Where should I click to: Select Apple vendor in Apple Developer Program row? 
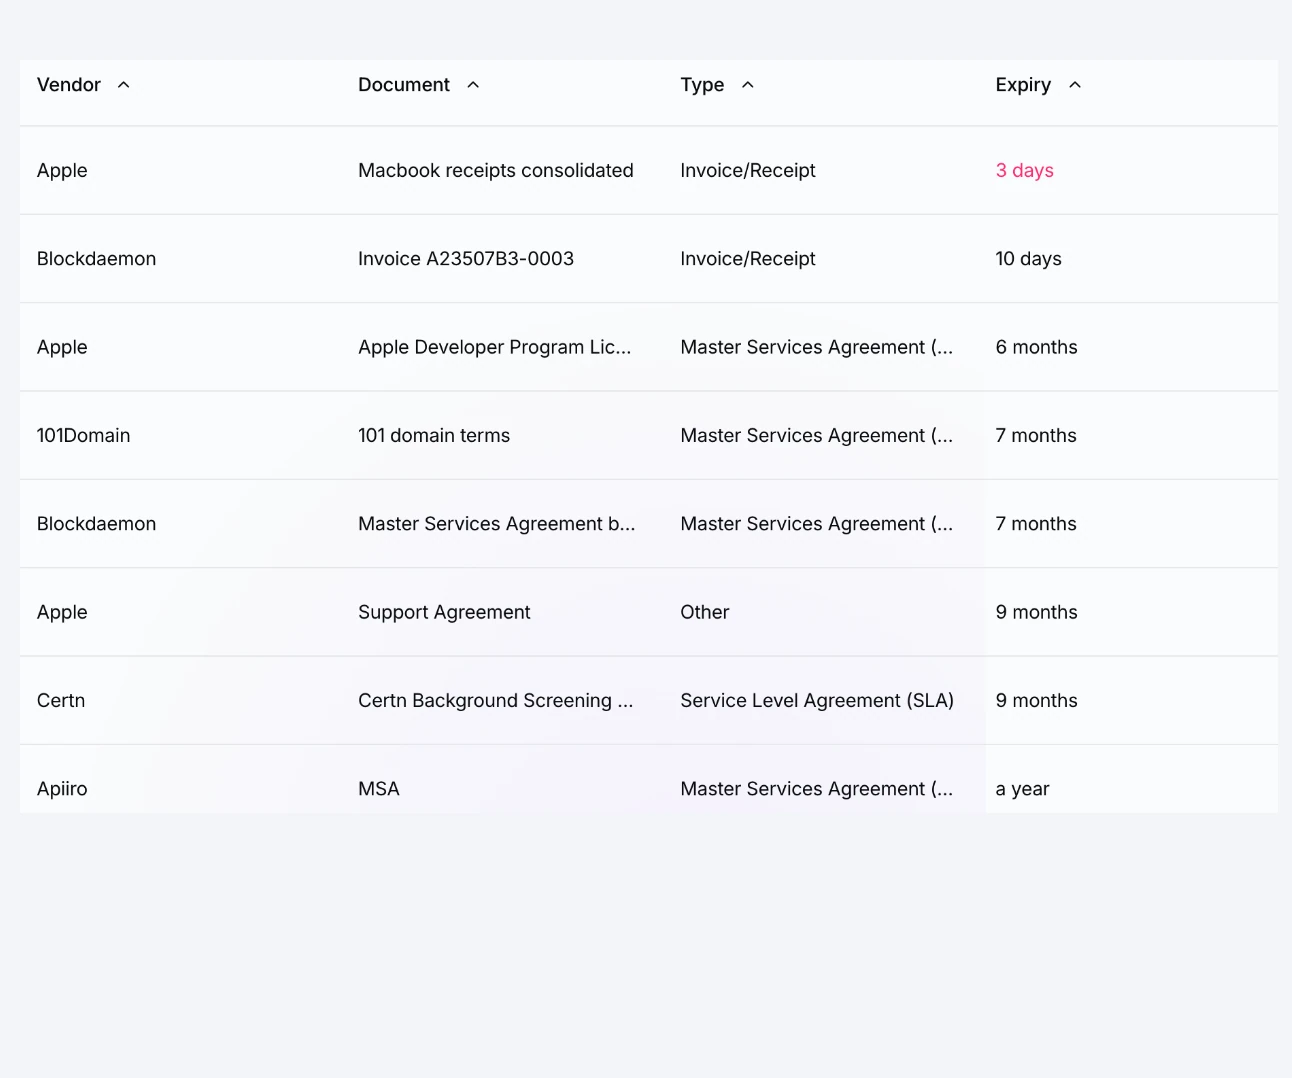(62, 347)
